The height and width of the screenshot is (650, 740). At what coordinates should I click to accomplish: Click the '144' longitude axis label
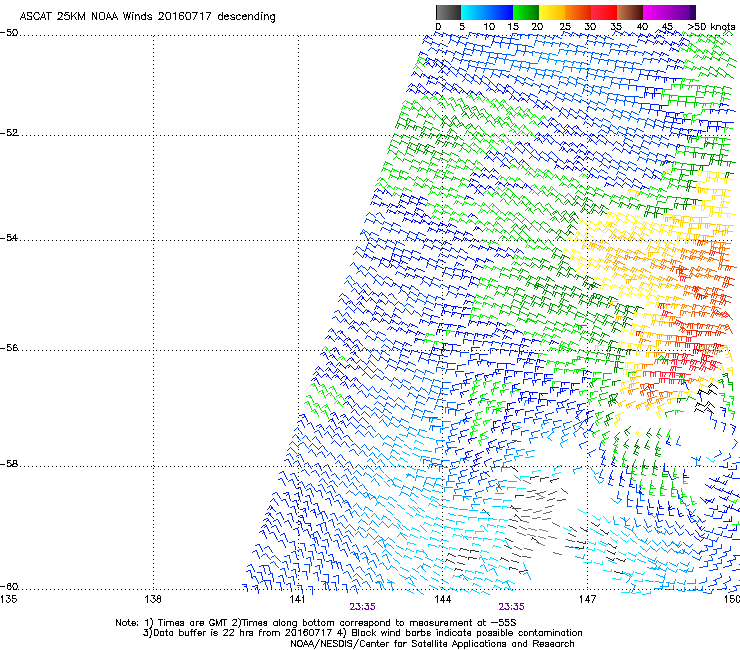442,599
